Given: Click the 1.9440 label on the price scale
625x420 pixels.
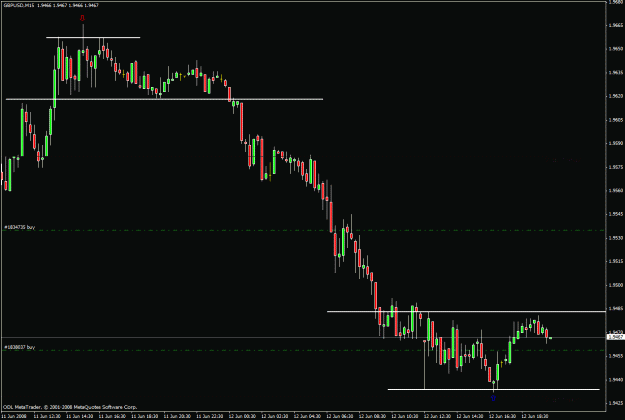Looking at the screenshot, I should click(616, 379).
